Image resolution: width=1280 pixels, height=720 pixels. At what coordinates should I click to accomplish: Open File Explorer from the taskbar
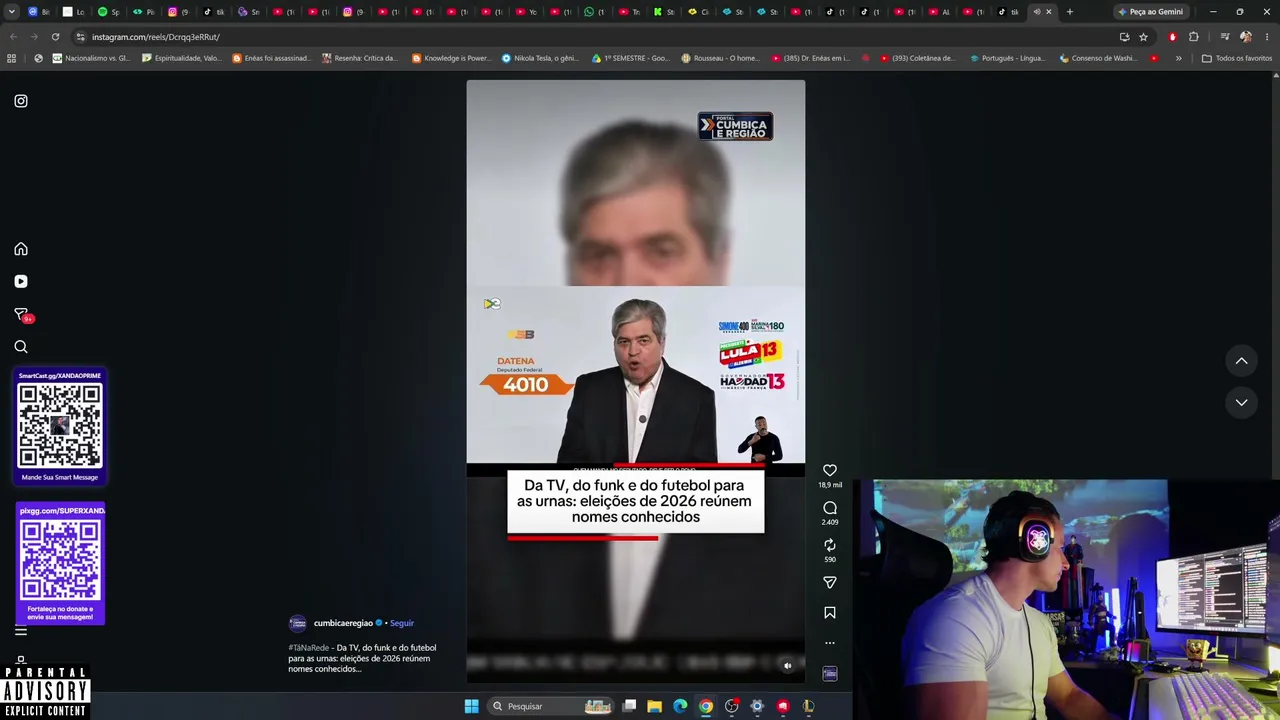(654, 706)
